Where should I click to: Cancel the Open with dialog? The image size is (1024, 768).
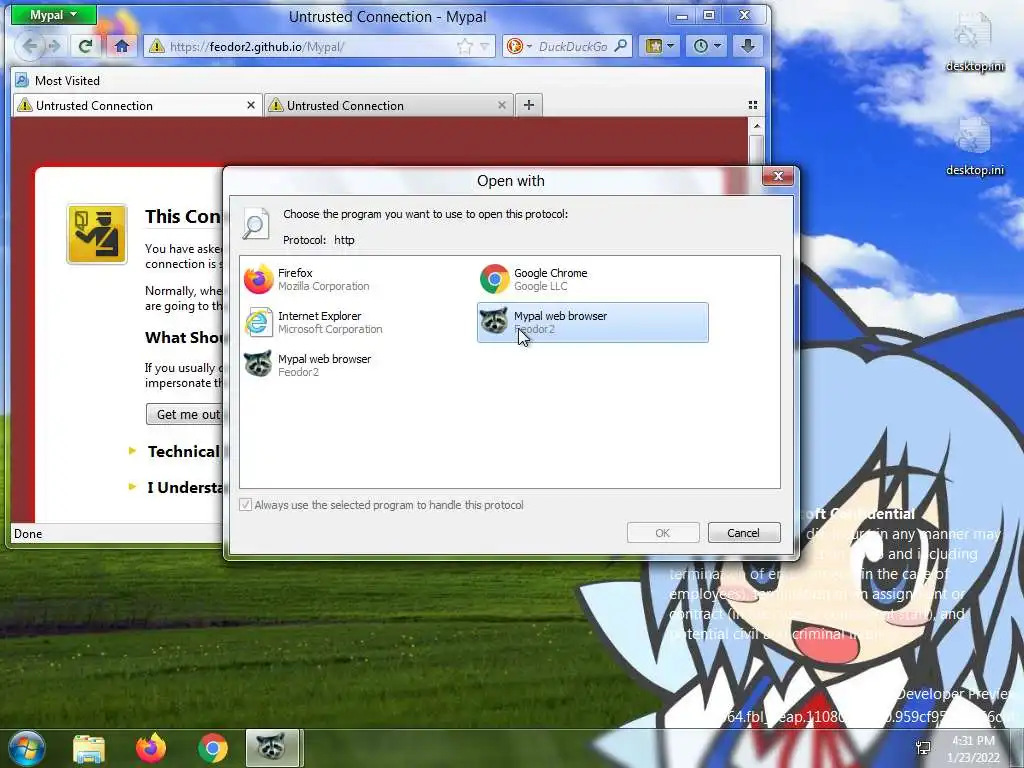tap(744, 533)
